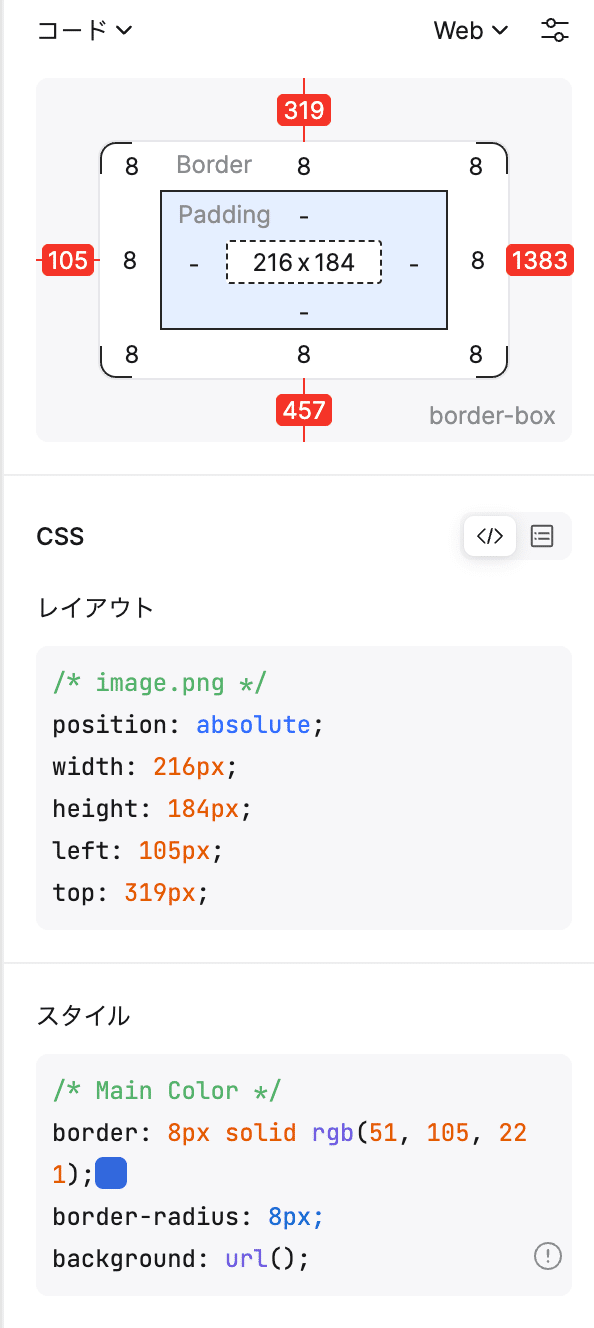Open the code settings sliders icon
The image size is (594, 1328).
click(555, 31)
